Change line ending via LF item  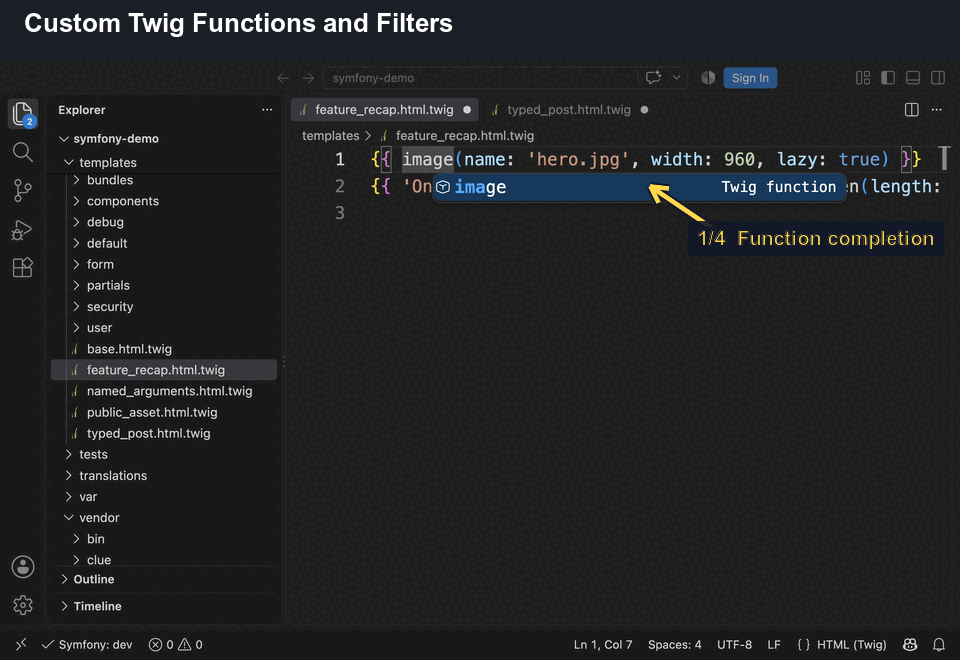click(x=774, y=644)
